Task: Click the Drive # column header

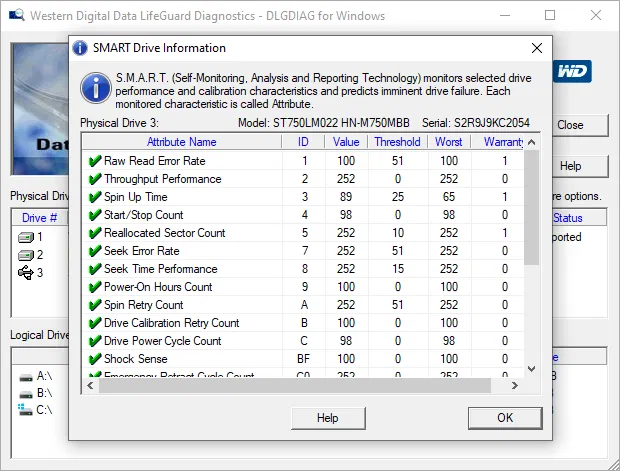Action: (40, 218)
